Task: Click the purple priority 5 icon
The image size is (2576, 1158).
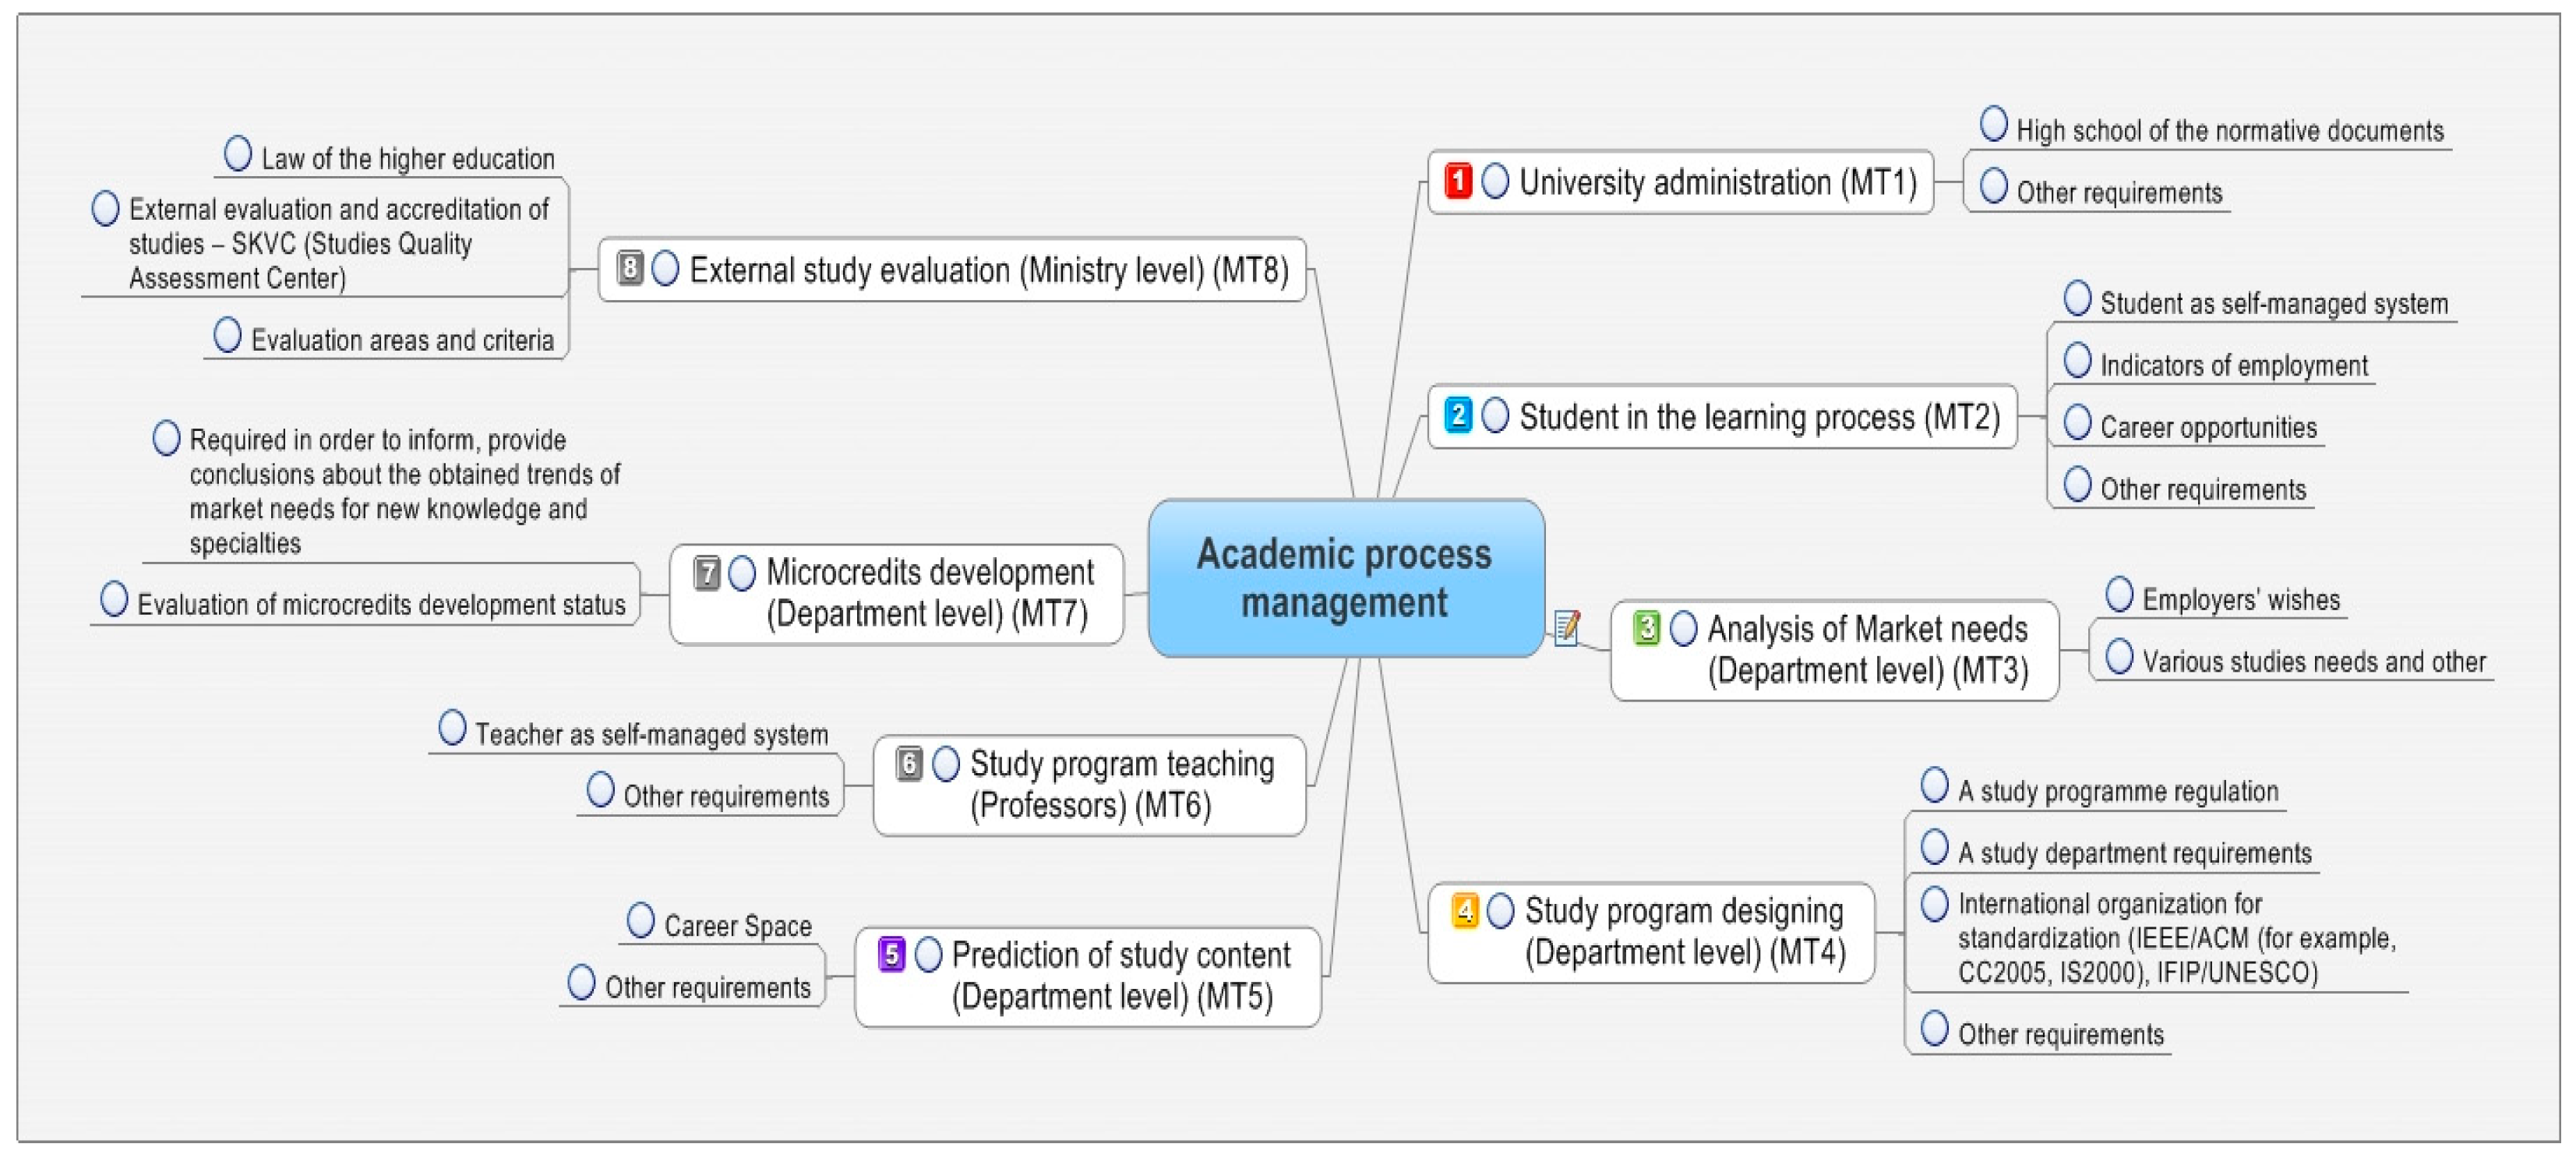Action: pyautogui.click(x=891, y=954)
